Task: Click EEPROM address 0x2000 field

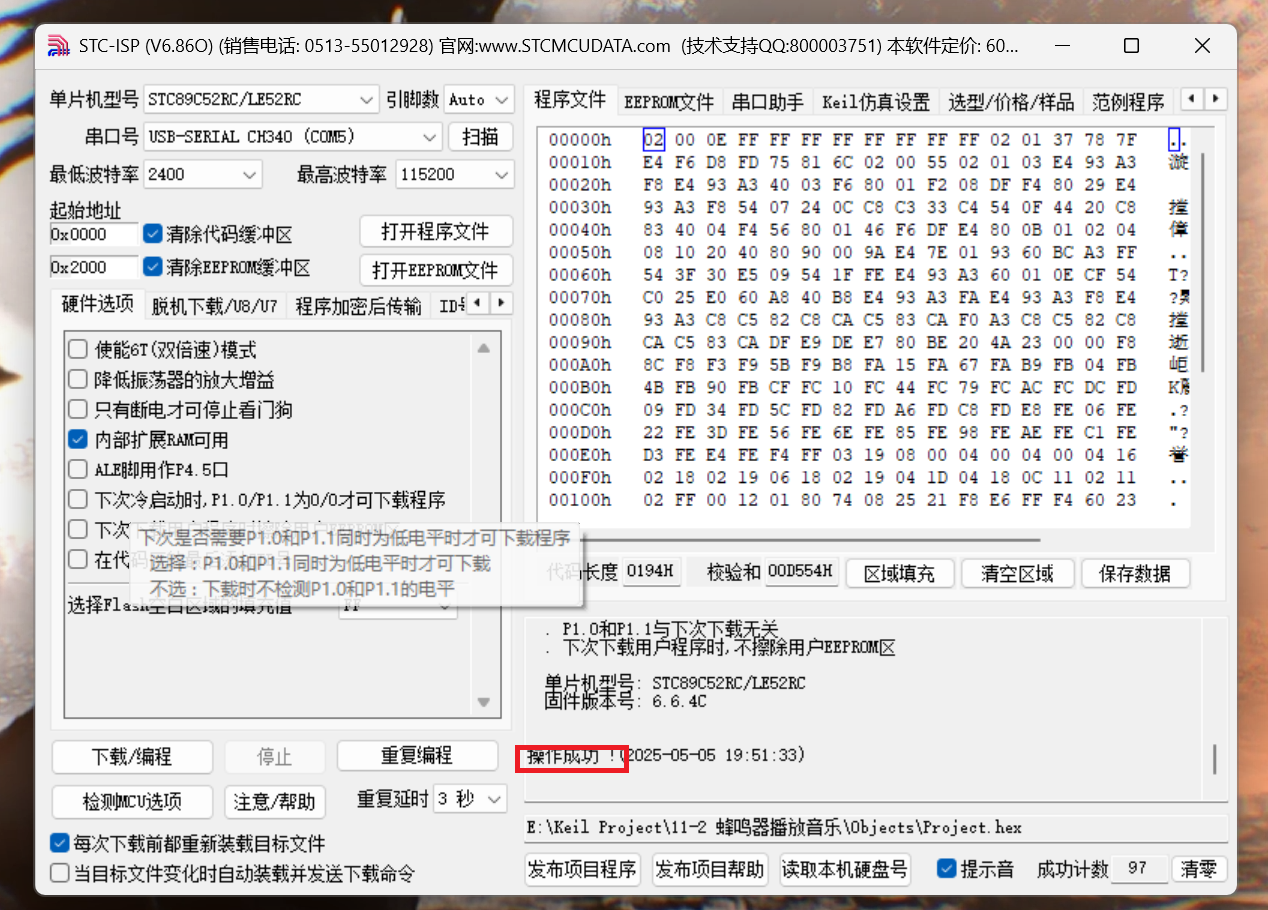Action: 94,267
